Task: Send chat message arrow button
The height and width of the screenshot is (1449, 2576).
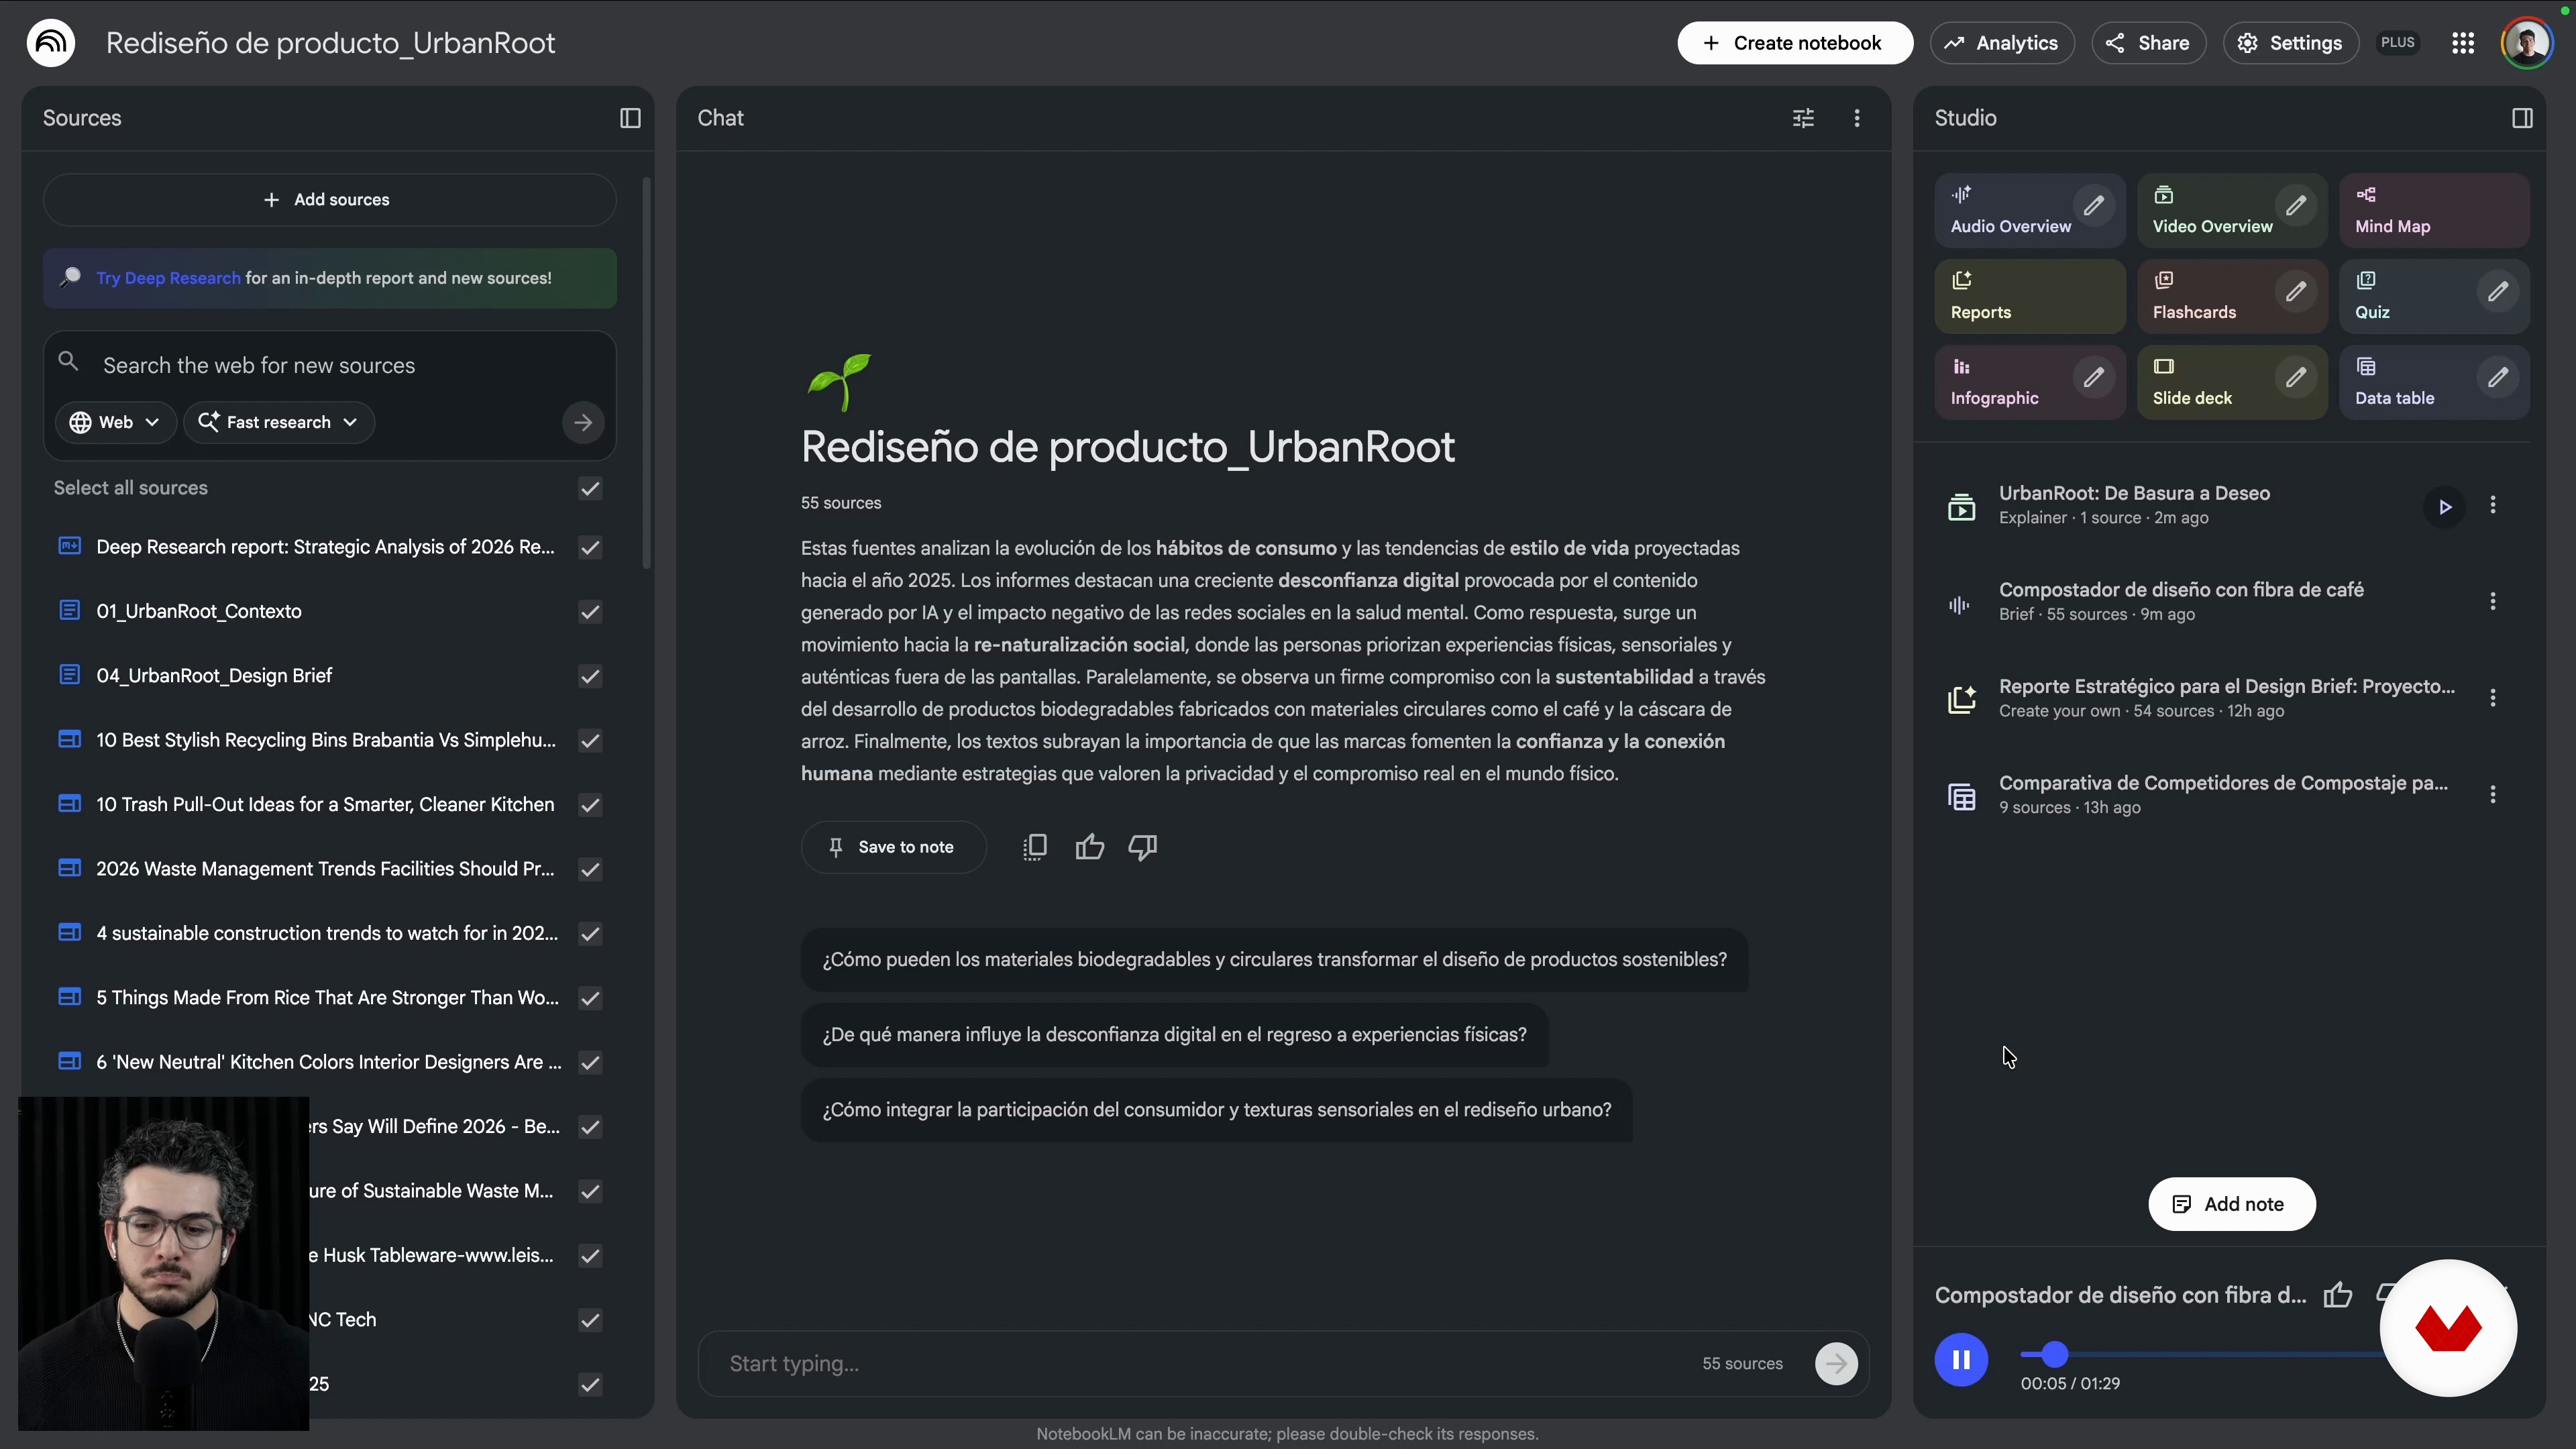Action: [1836, 1363]
